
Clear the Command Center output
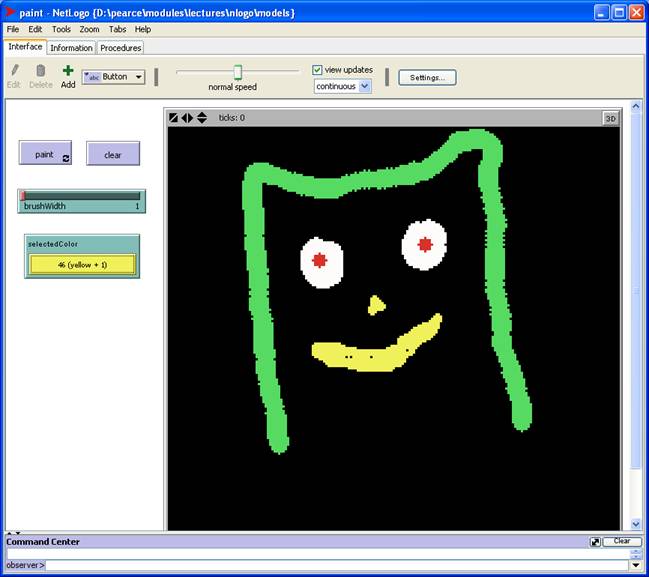tap(622, 541)
